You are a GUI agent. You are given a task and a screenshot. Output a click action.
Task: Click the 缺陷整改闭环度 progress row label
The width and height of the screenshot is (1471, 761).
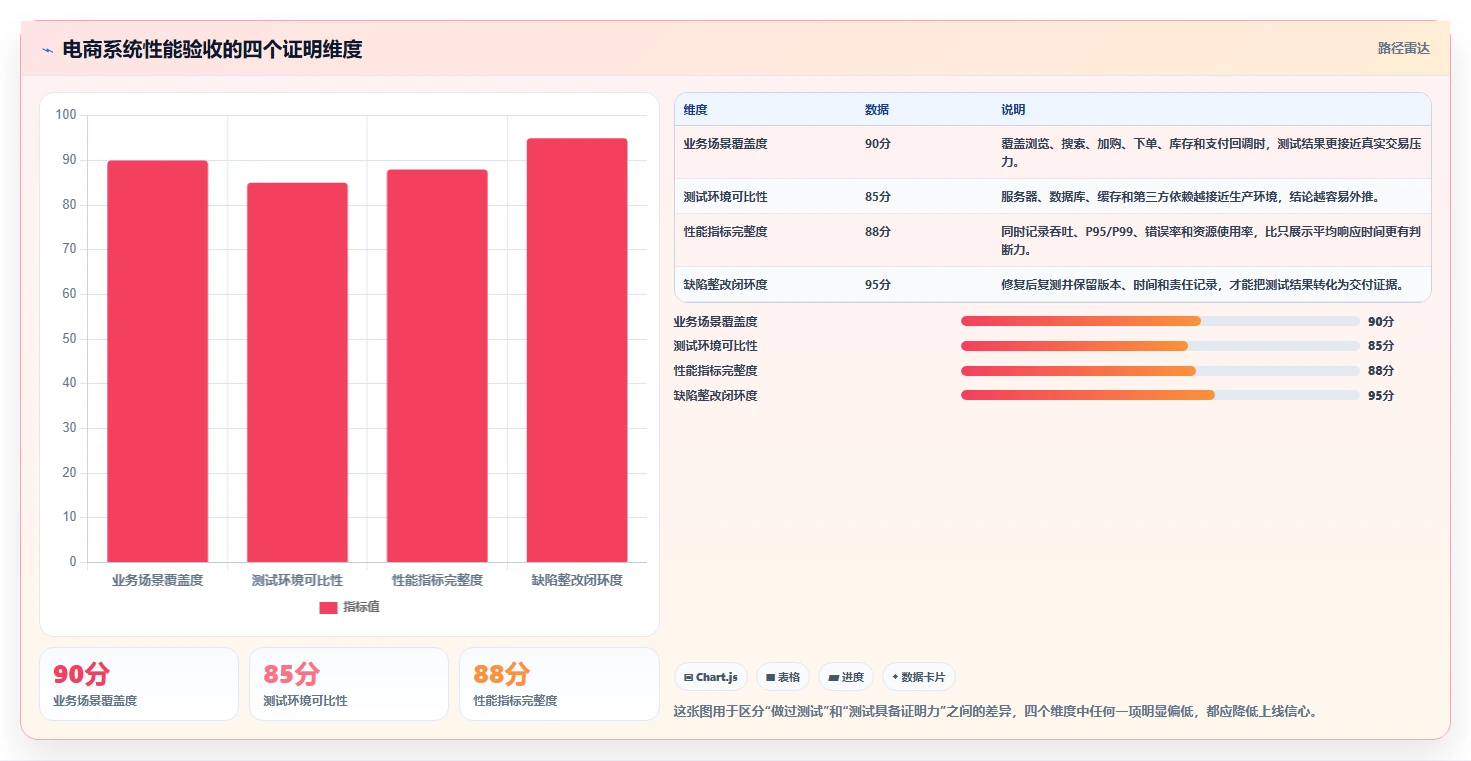point(715,396)
